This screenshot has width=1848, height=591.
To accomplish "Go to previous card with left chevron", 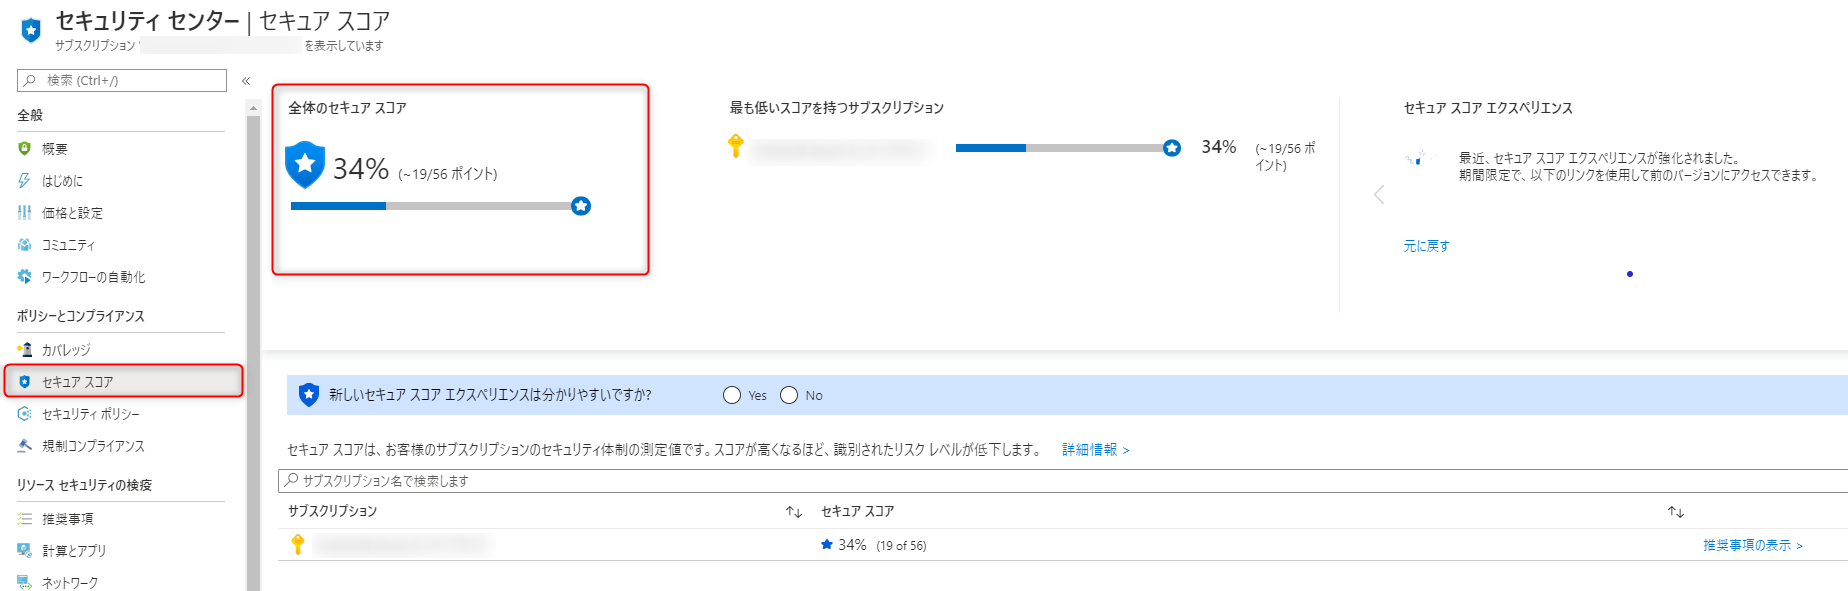I will coord(1379,194).
